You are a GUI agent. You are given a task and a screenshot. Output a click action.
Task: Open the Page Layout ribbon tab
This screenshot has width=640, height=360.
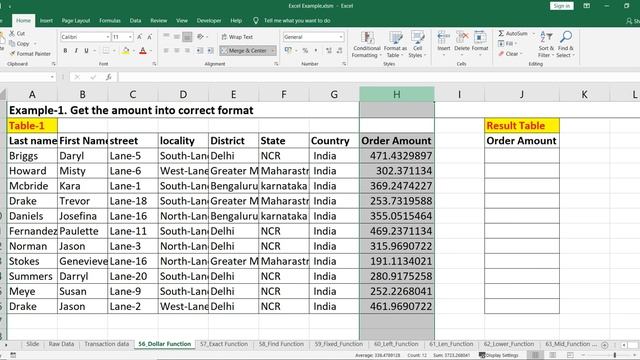click(76, 20)
